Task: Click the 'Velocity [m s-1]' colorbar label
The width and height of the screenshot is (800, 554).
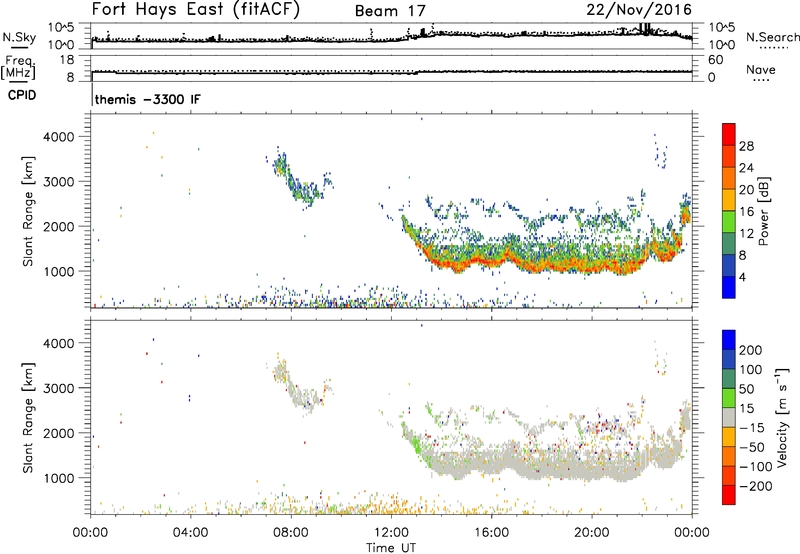Action: click(782, 417)
